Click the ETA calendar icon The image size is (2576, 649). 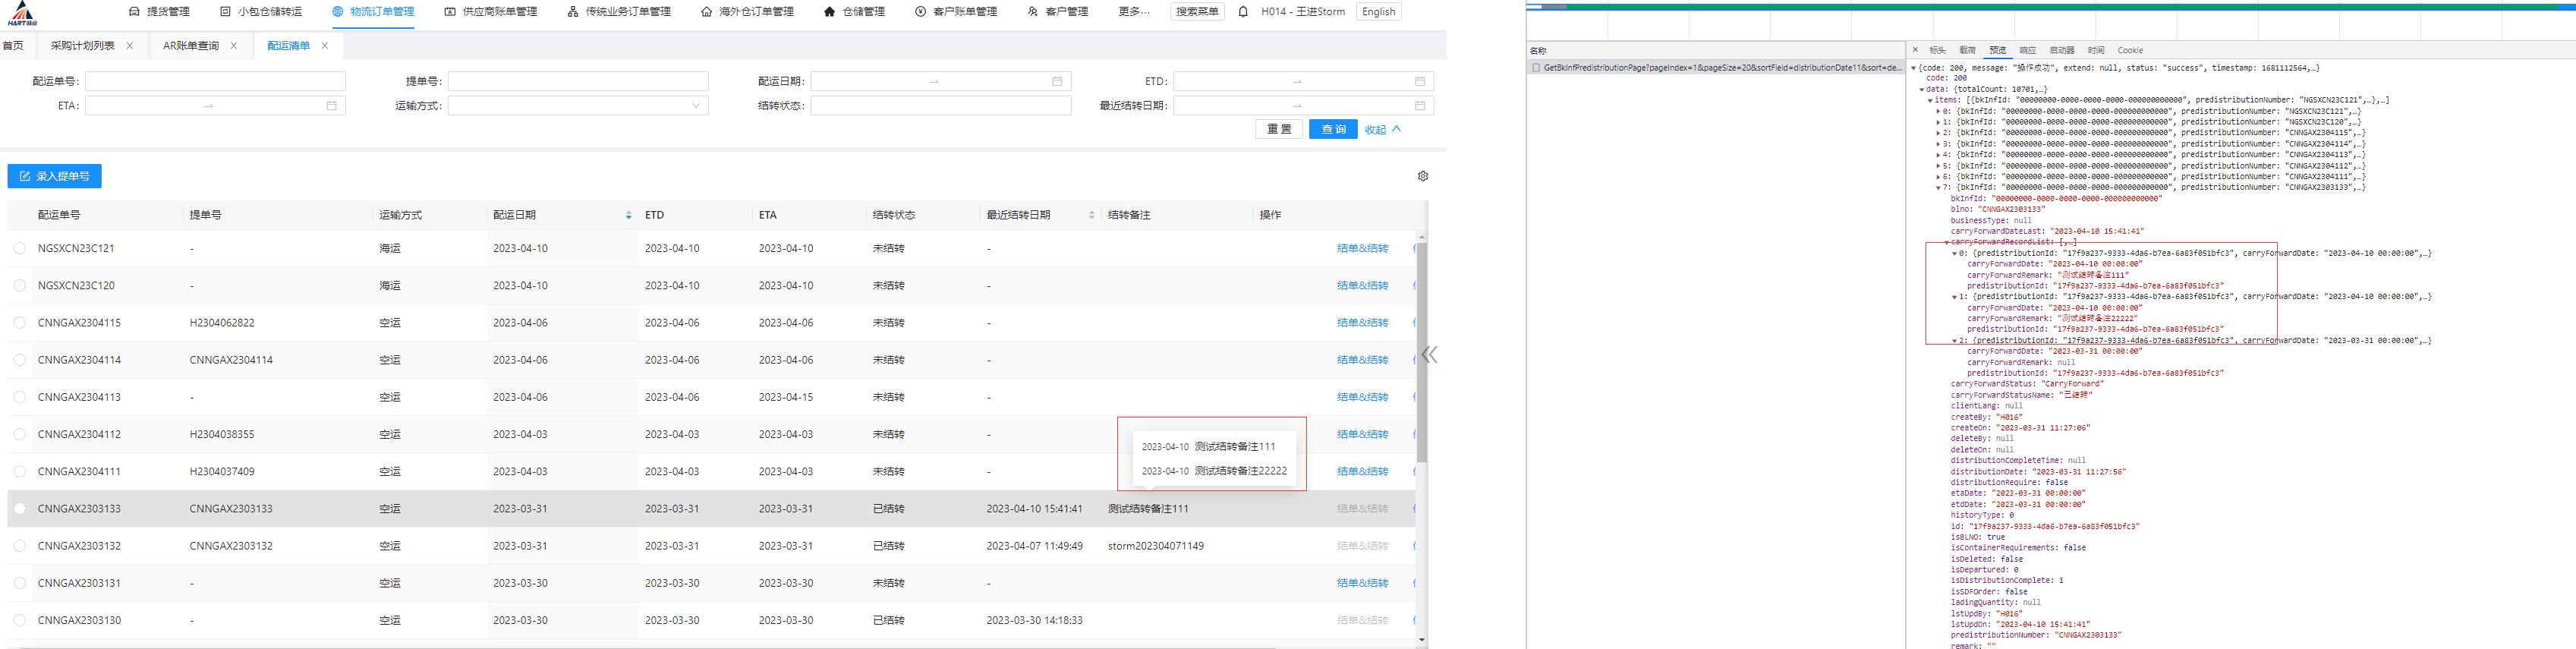click(331, 106)
